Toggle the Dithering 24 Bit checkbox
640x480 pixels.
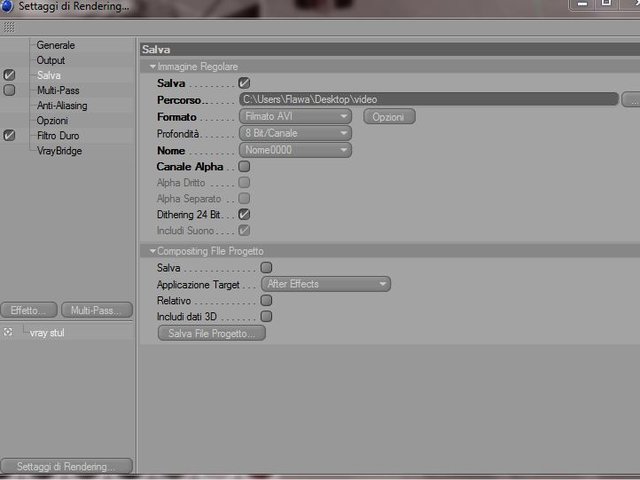[x=244, y=214]
